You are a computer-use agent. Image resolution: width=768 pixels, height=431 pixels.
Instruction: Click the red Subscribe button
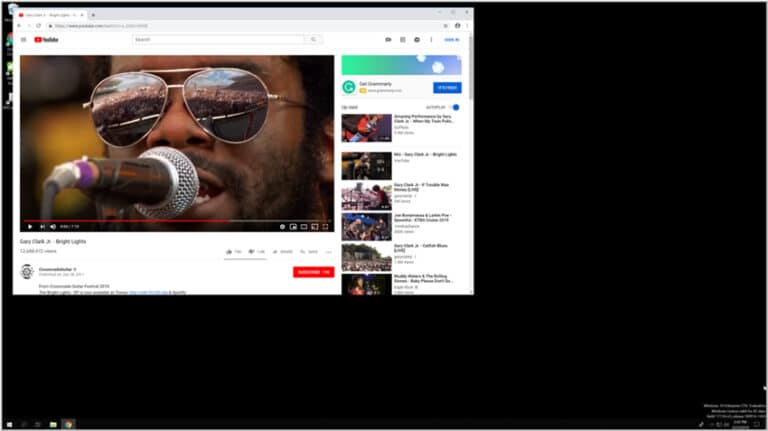click(x=313, y=272)
